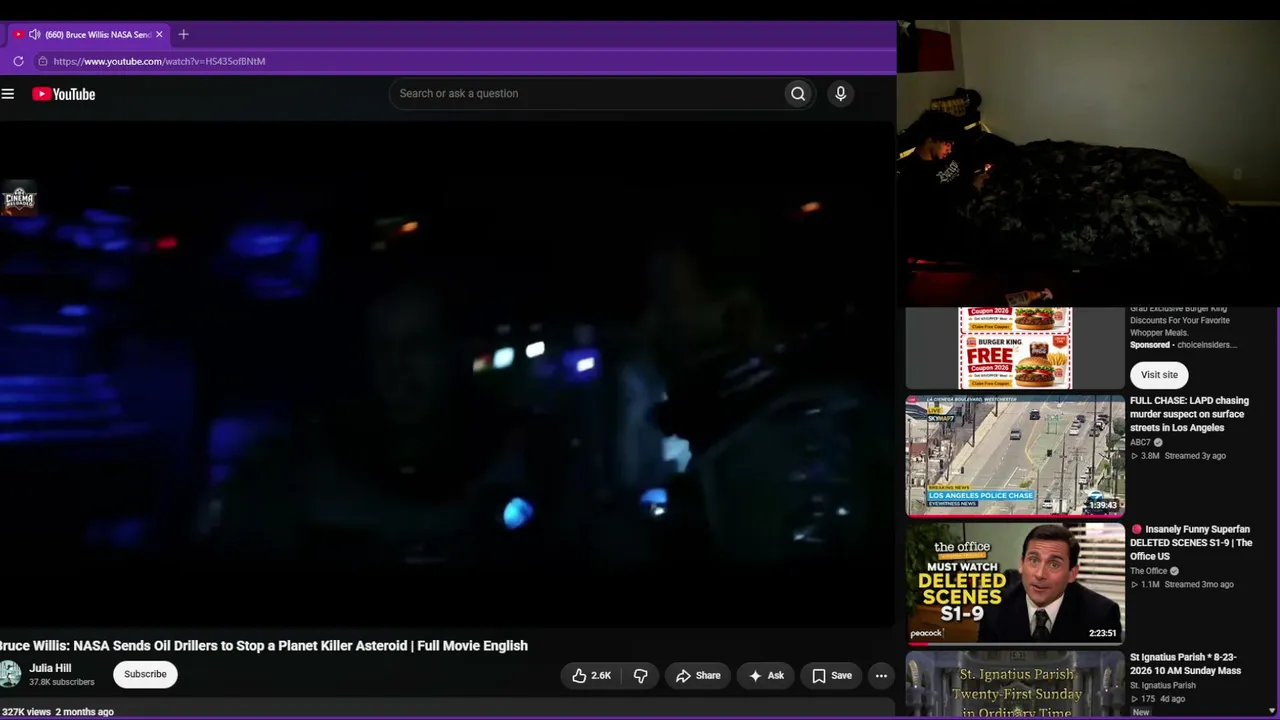This screenshot has width=1280, height=720.
Task: Click the 'Sponsored · choiceinsiders' label
Action: (x=1184, y=345)
